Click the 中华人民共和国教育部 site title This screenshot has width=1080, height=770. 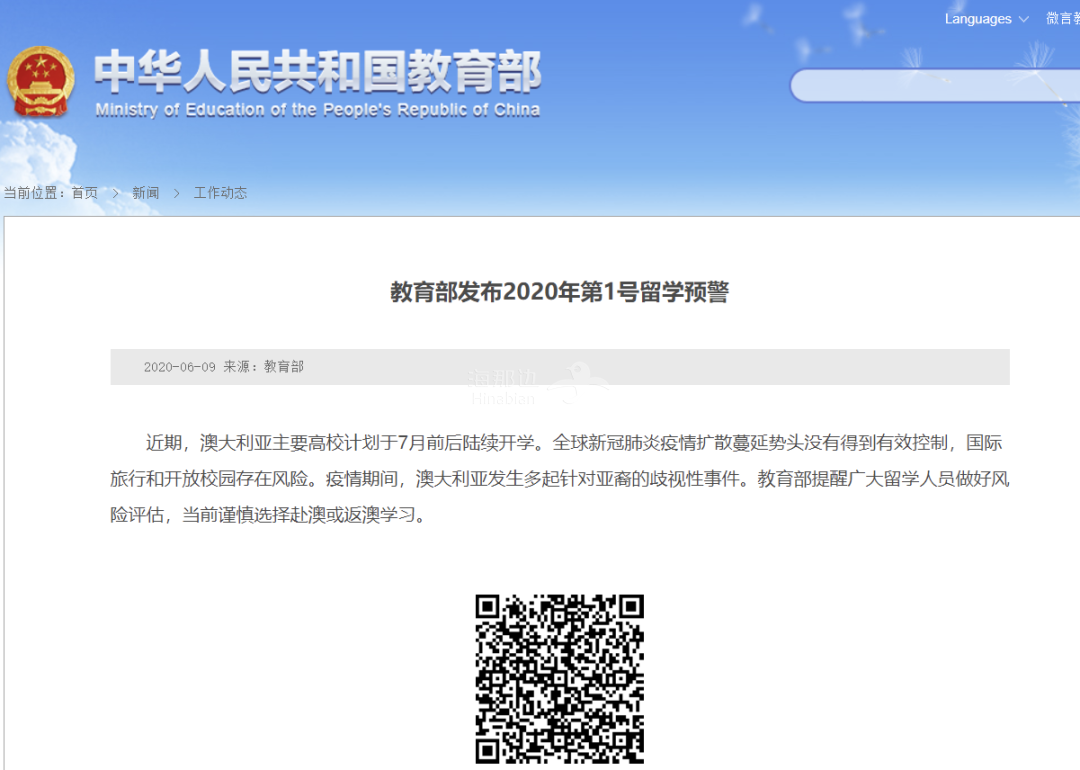point(317,72)
